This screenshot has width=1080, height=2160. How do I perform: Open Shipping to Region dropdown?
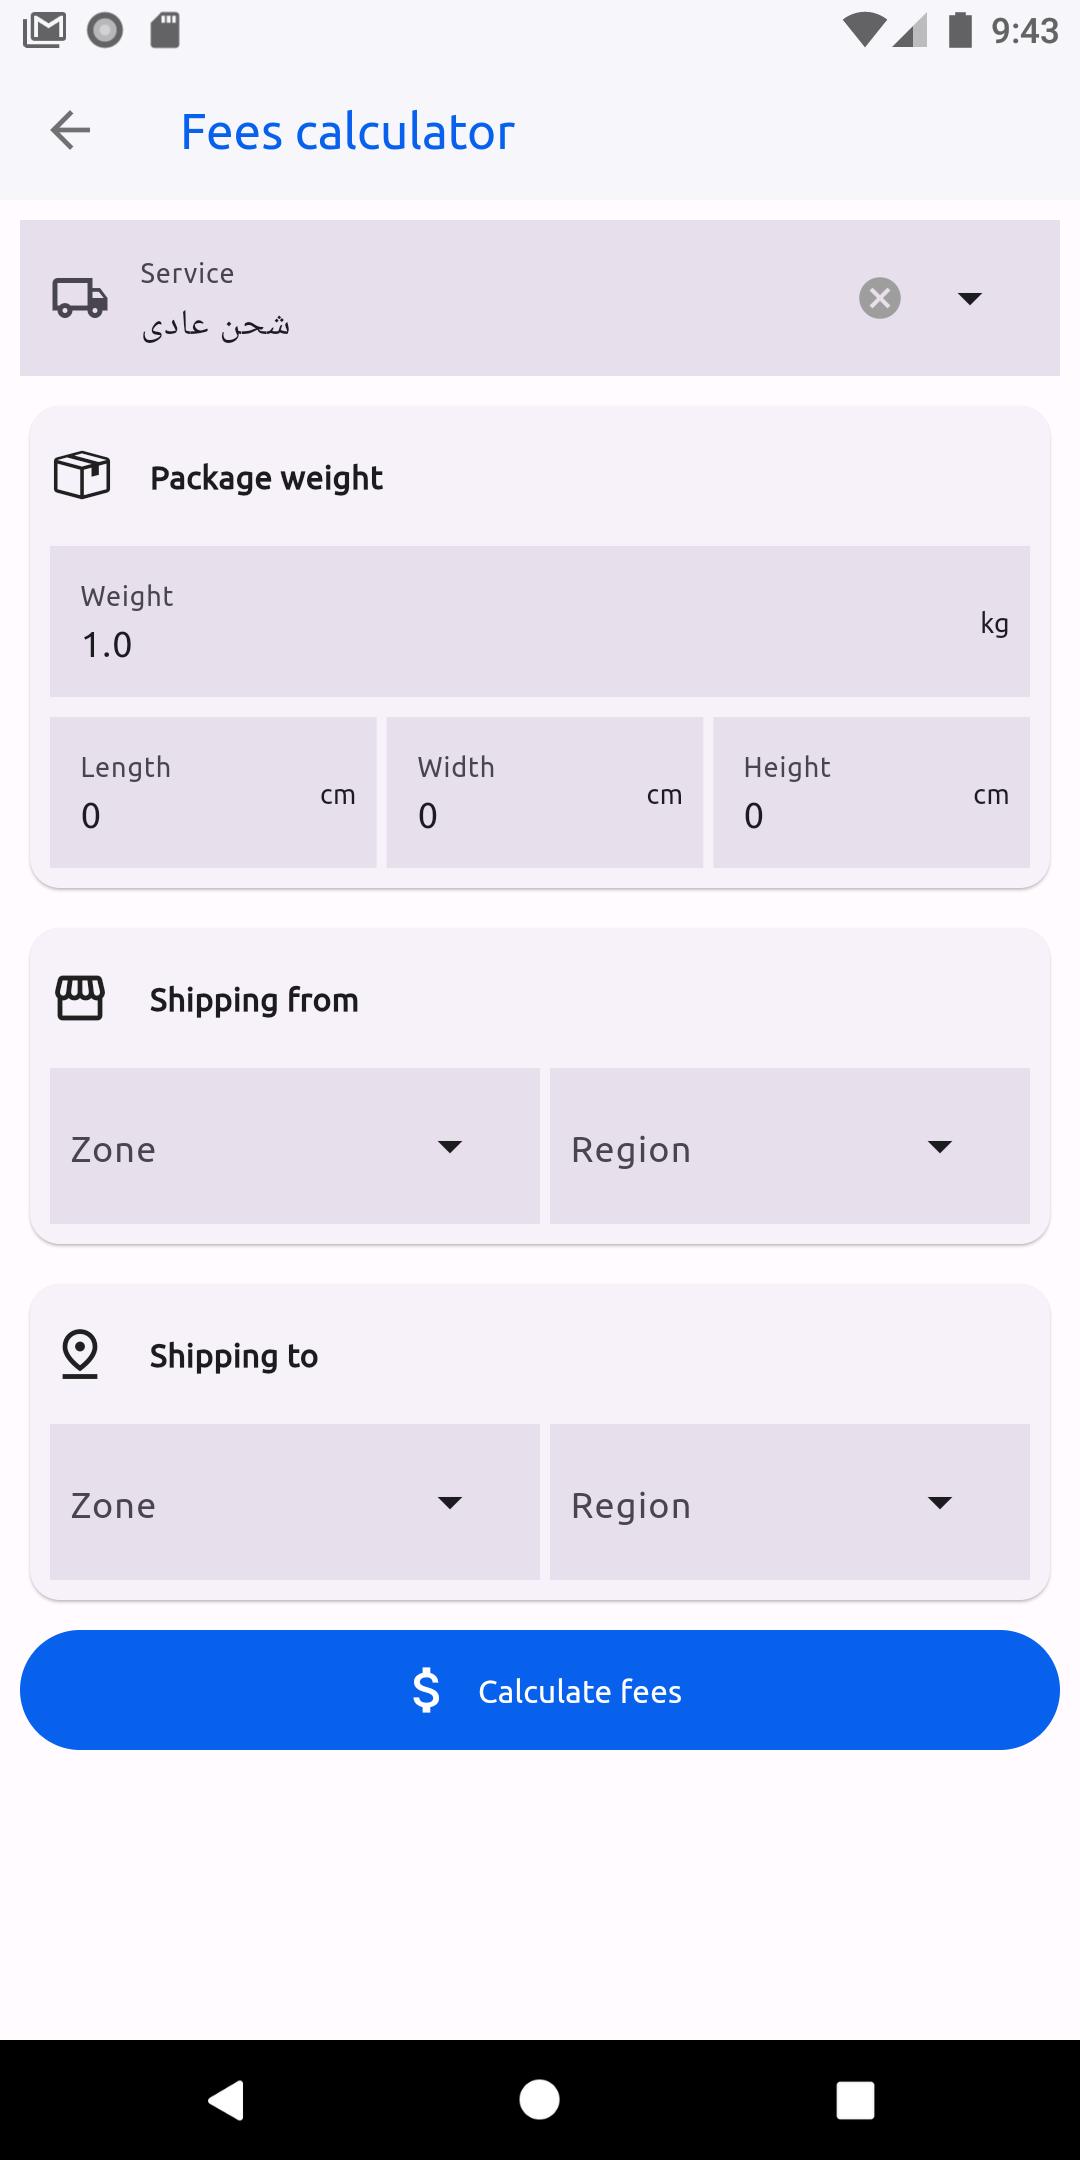(790, 1502)
